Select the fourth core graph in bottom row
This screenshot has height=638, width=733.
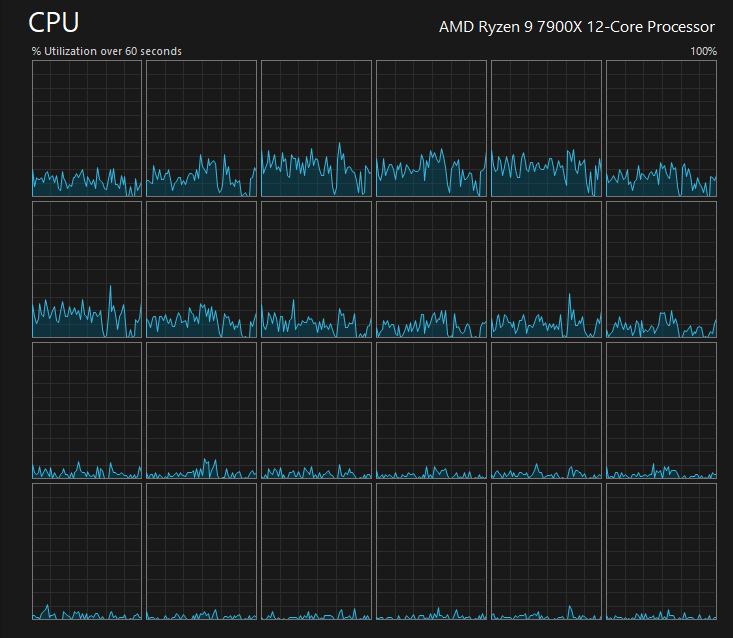point(431,552)
